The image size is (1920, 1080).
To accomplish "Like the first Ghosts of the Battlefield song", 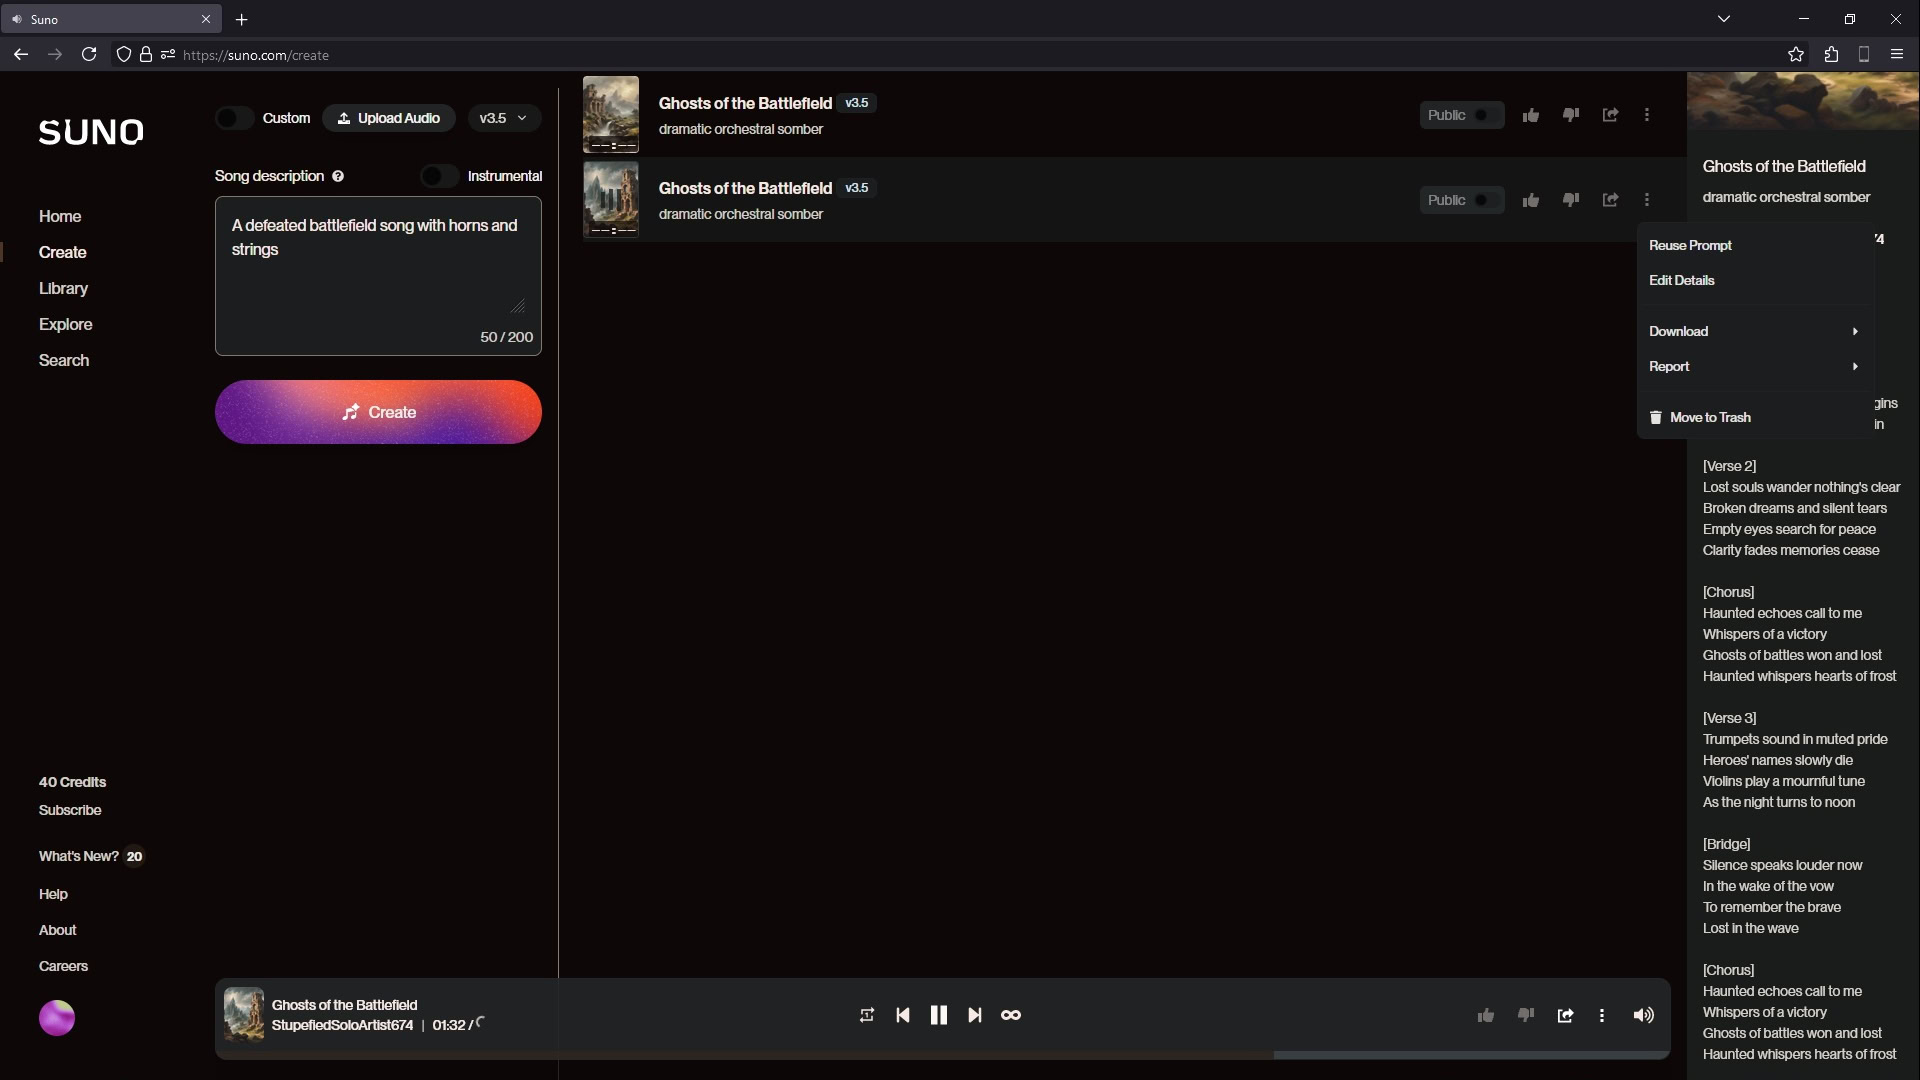I will point(1530,115).
